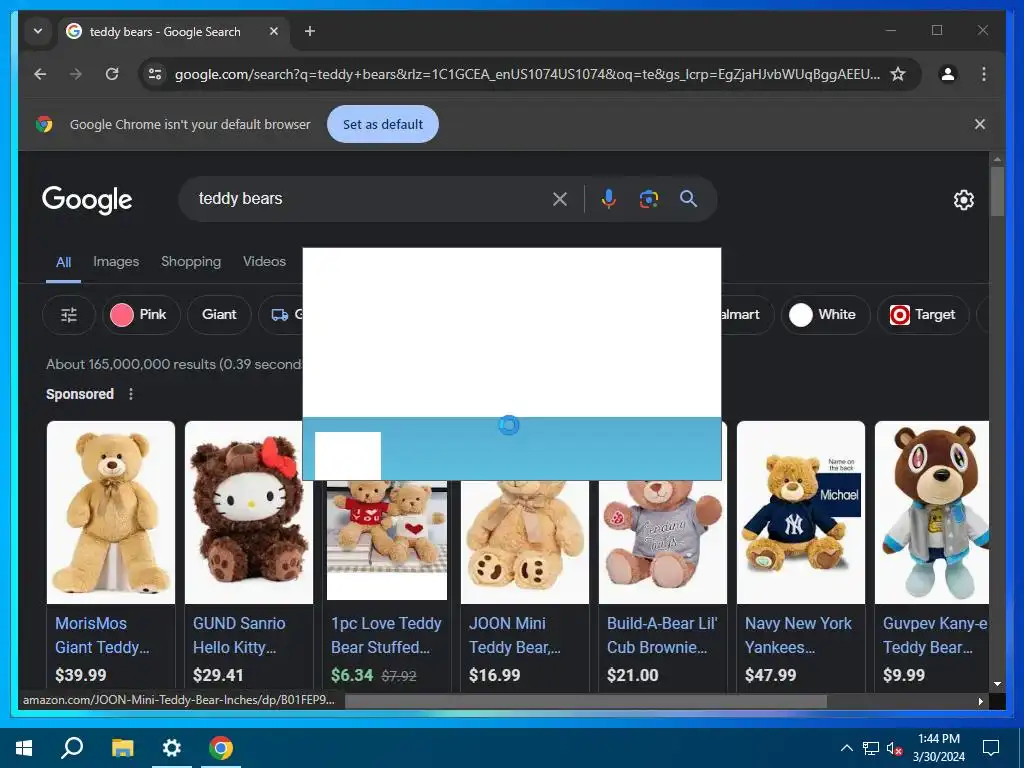Click Set as default button
This screenshot has height=768, width=1024.
coord(383,124)
